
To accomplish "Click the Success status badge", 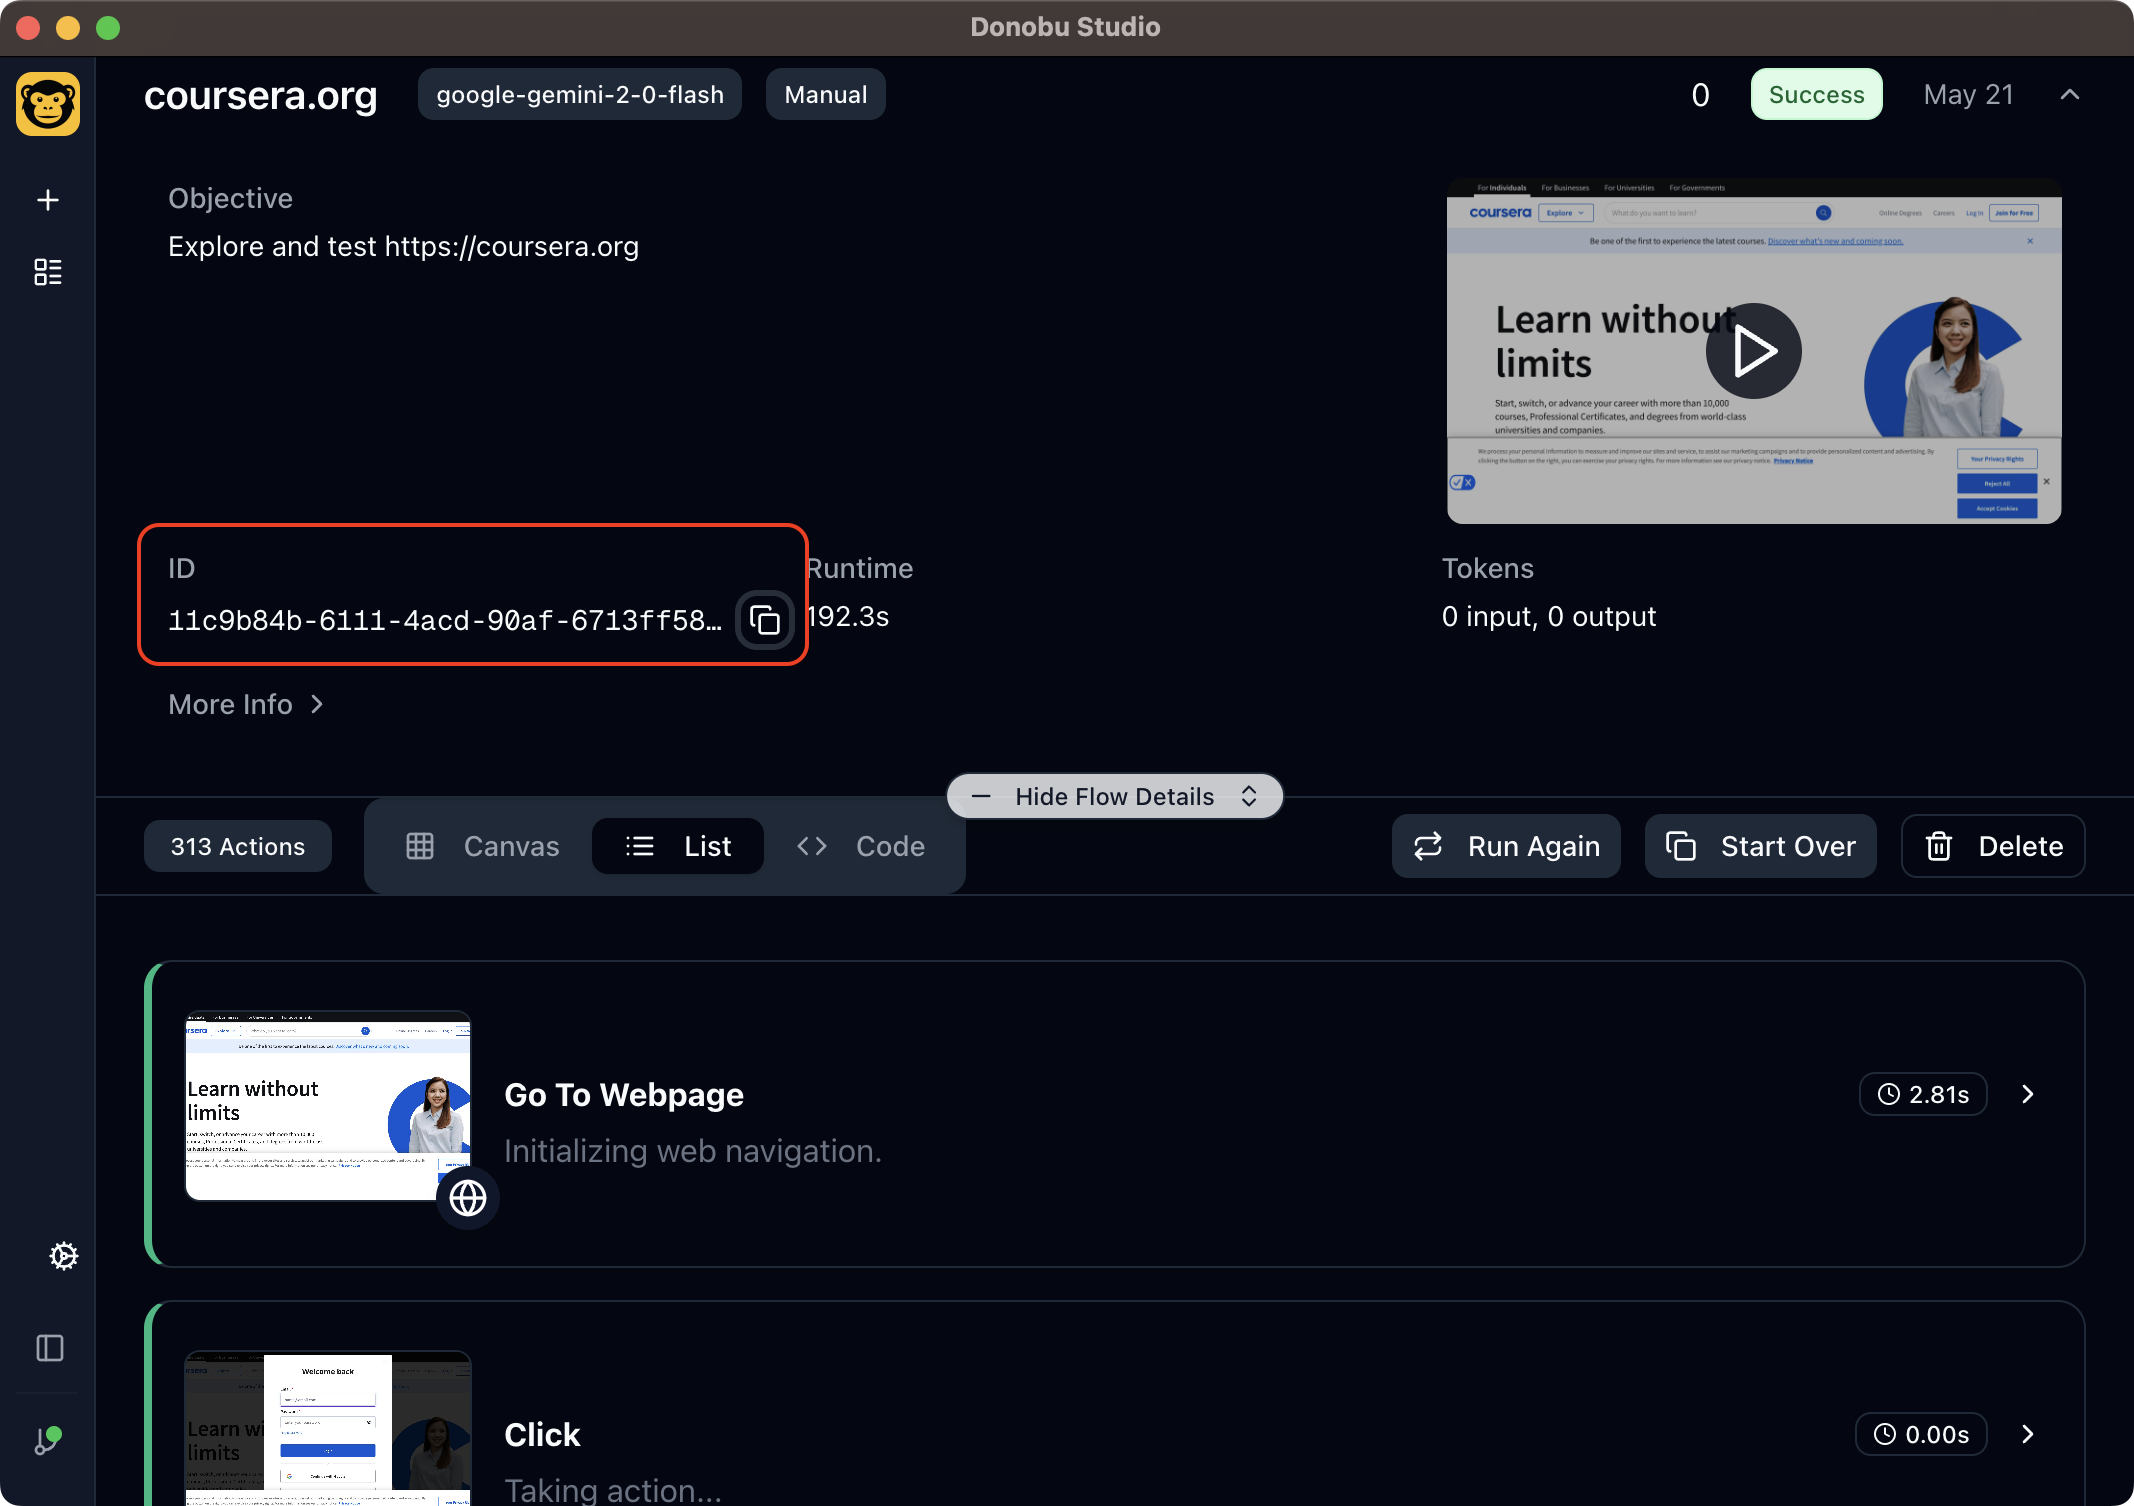I will coord(1817,94).
